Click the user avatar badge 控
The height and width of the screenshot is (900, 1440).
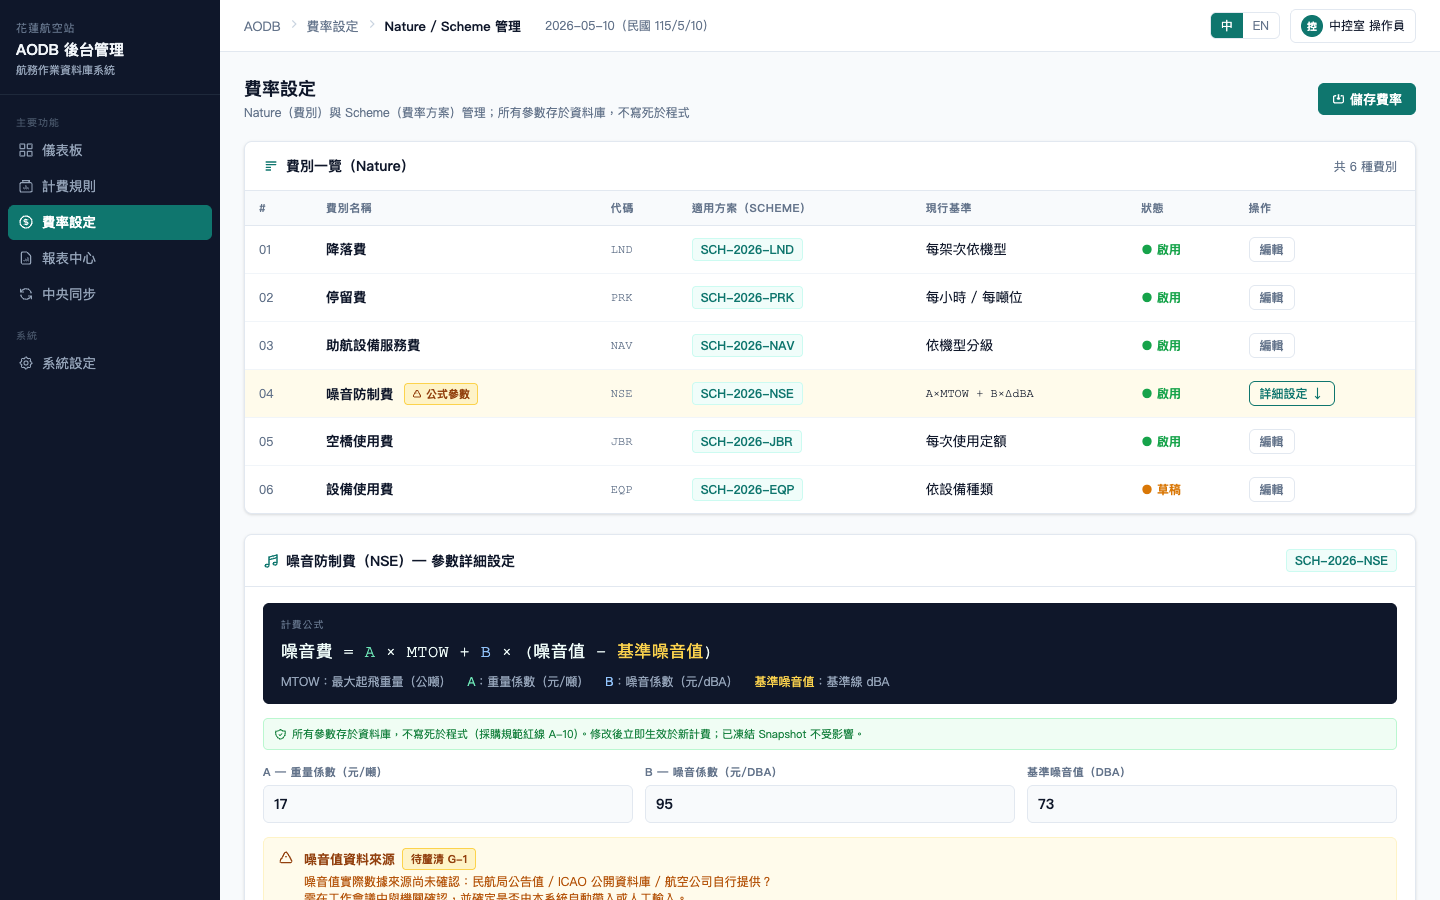(x=1312, y=26)
